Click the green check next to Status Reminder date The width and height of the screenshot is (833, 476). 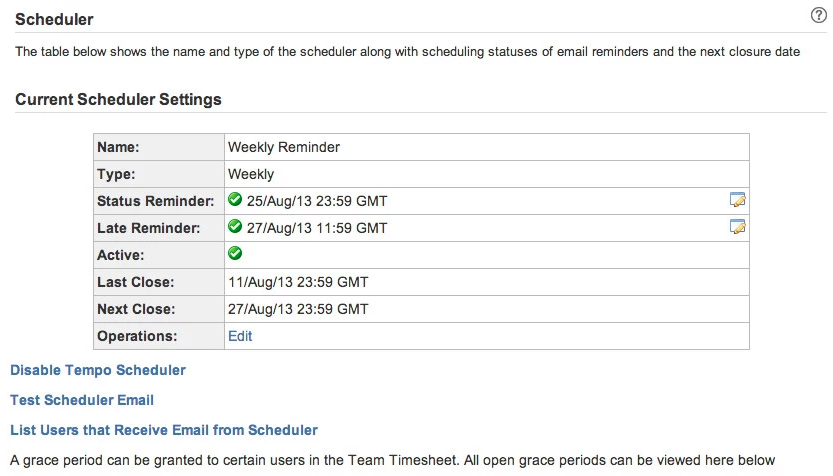pos(236,200)
